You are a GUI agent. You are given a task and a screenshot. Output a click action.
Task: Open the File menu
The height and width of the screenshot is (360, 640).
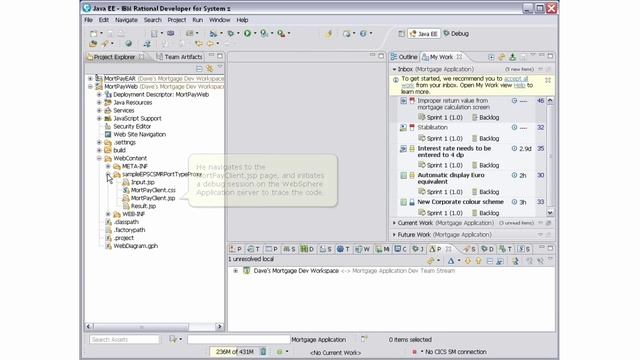[89, 20]
